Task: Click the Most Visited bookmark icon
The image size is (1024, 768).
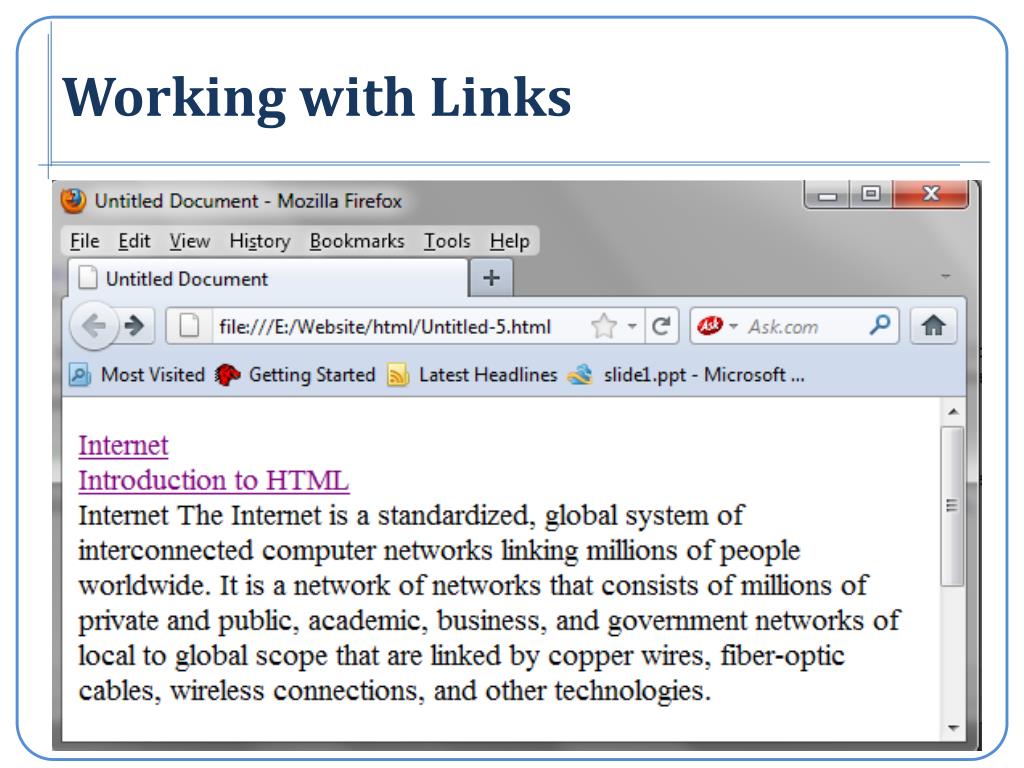Action: coord(80,375)
